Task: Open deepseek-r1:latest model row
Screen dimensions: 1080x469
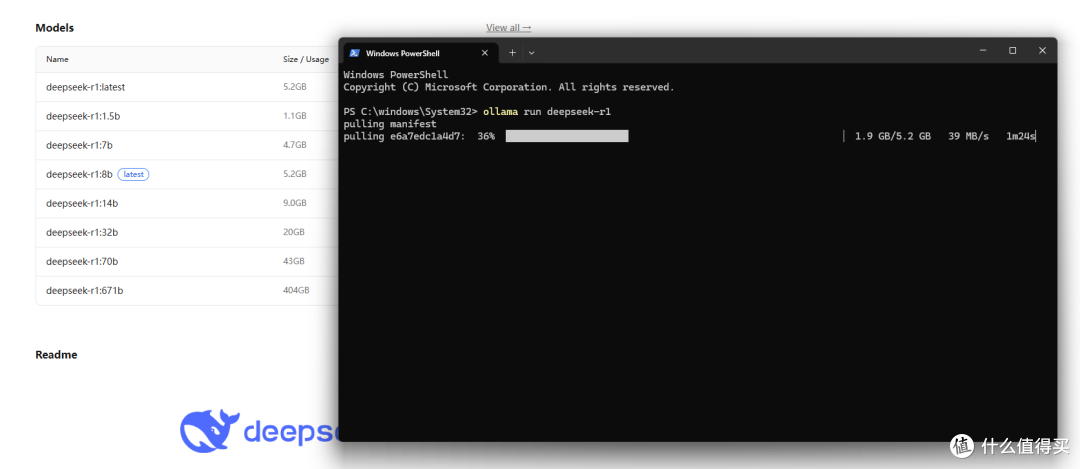Action: [x=187, y=87]
